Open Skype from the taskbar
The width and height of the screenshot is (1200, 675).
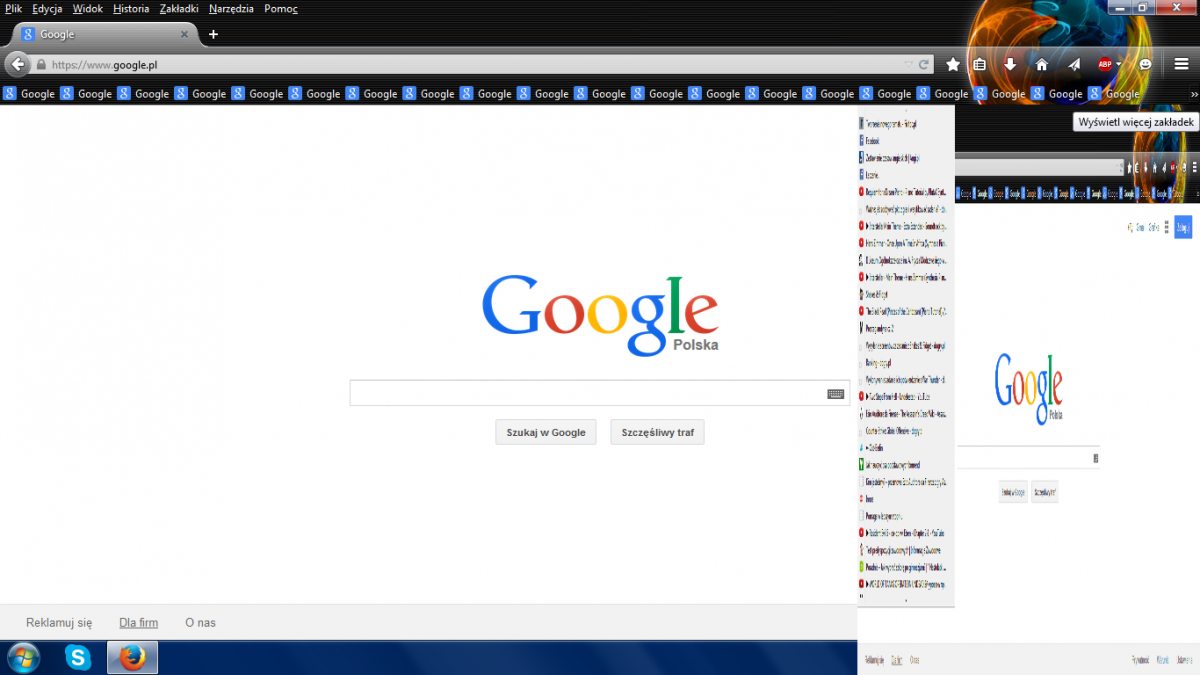pos(78,657)
